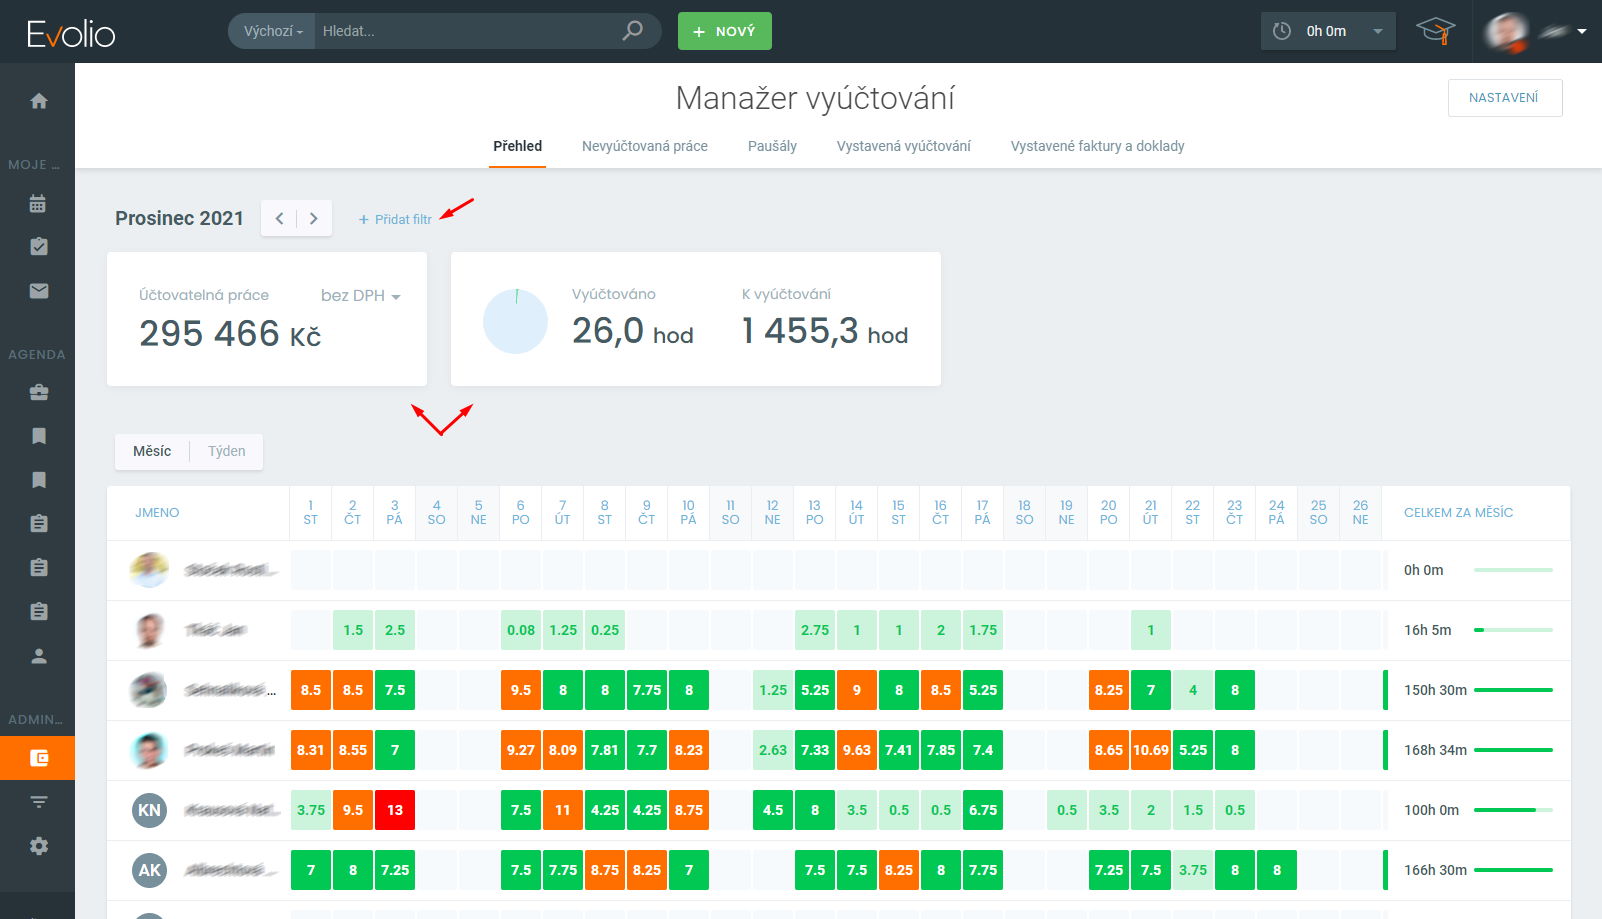Expand the 0h 0m timer dropdown
The image size is (1602, 919).
(x=1378, y=31)
